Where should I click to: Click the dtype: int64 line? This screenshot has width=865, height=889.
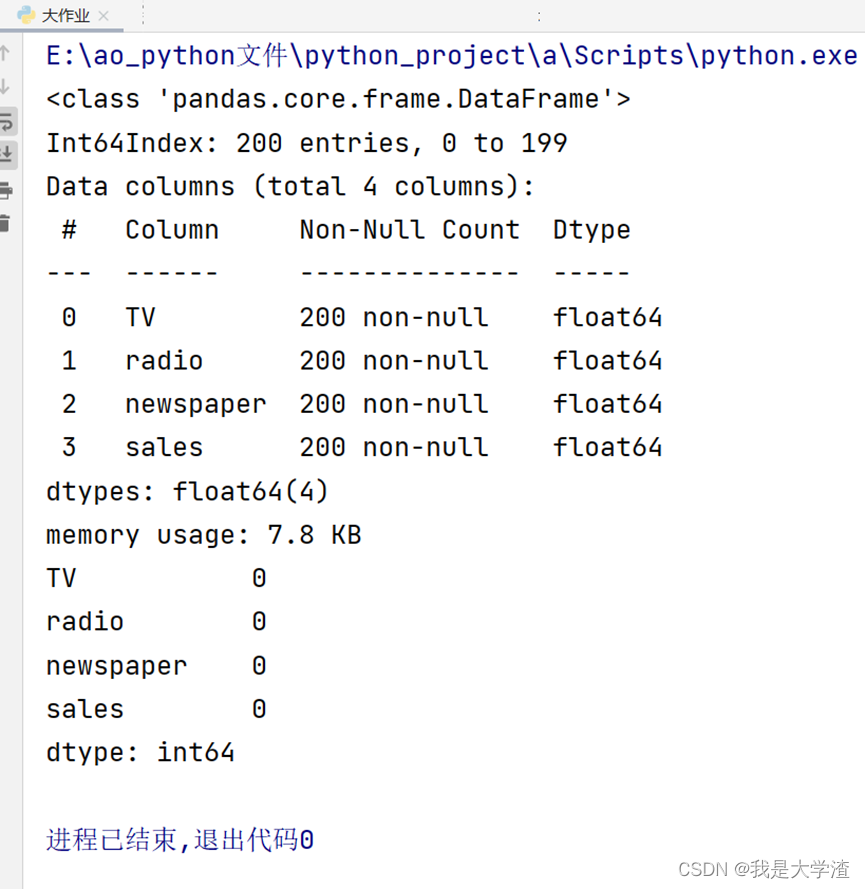(x=141, y=752)
